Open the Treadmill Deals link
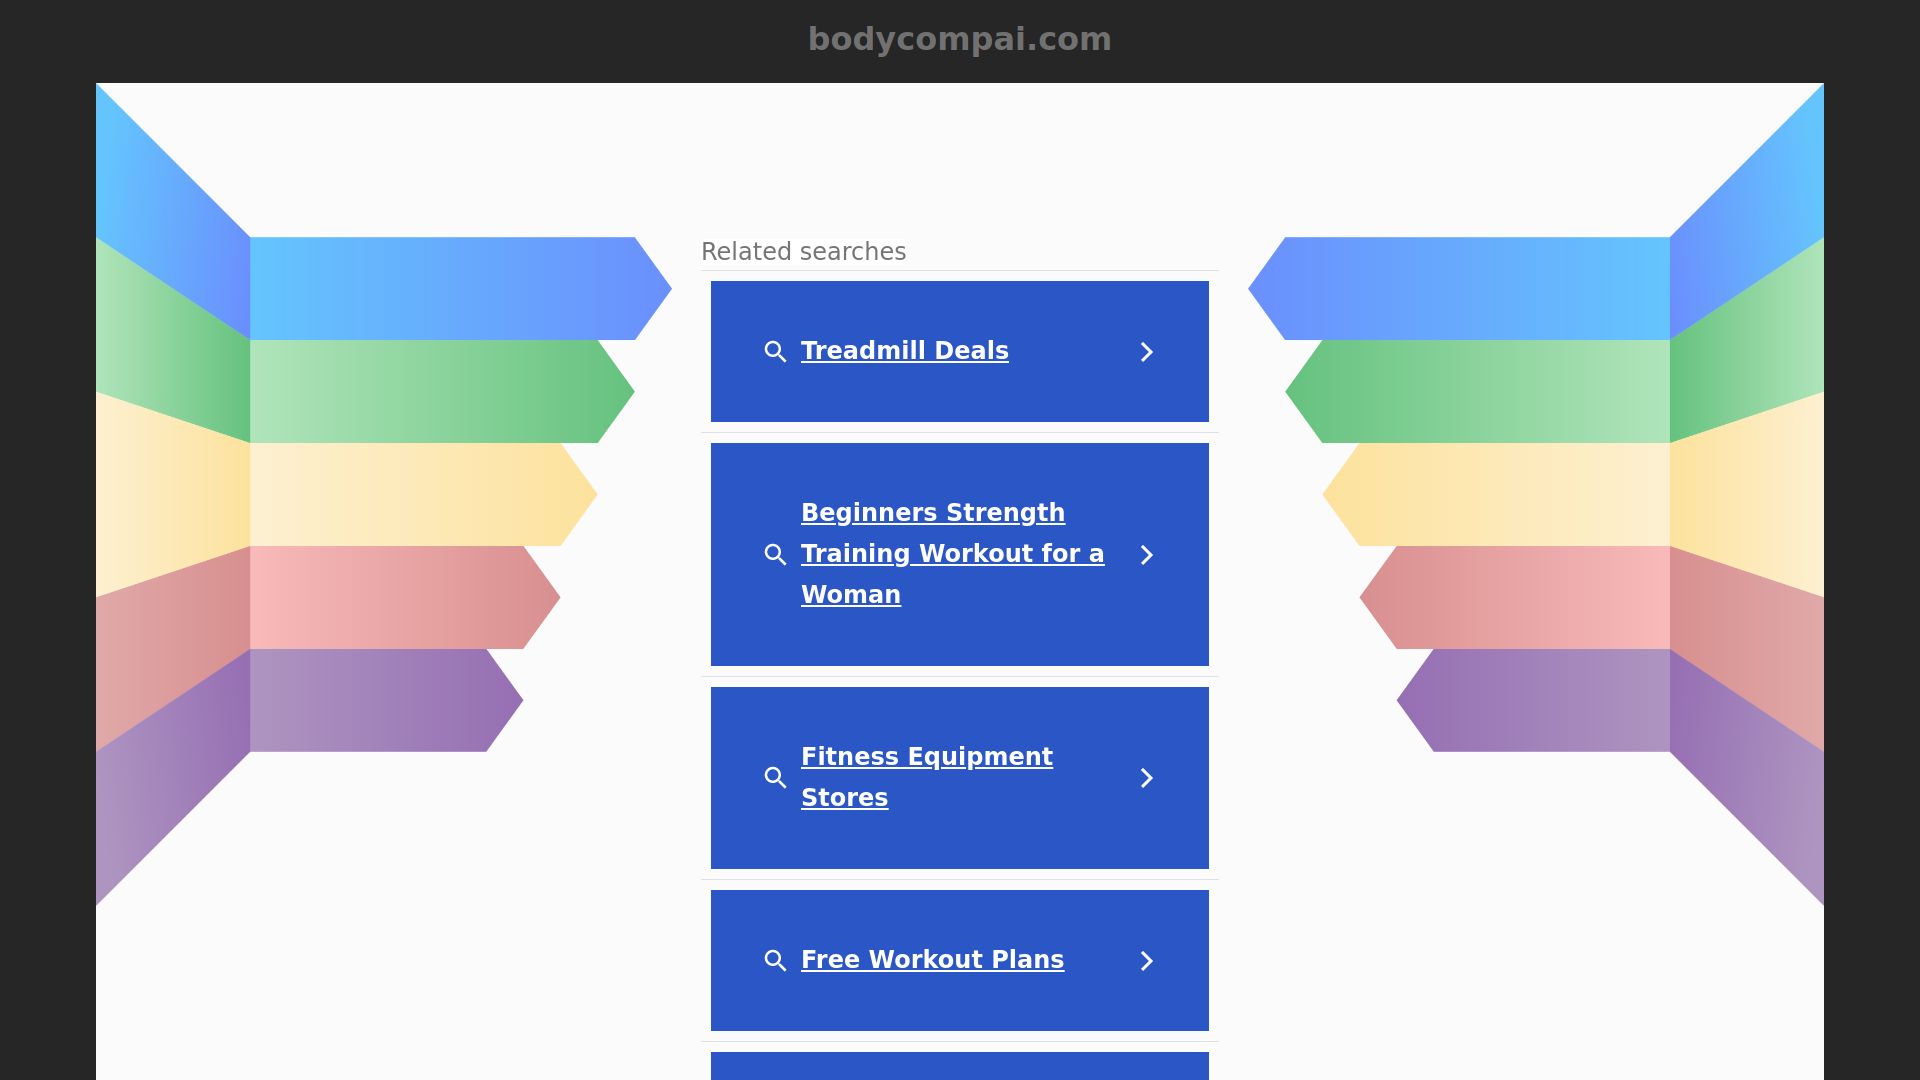Image resolution: width=1920 pixels, height=1080 pixels. [904, 351]
